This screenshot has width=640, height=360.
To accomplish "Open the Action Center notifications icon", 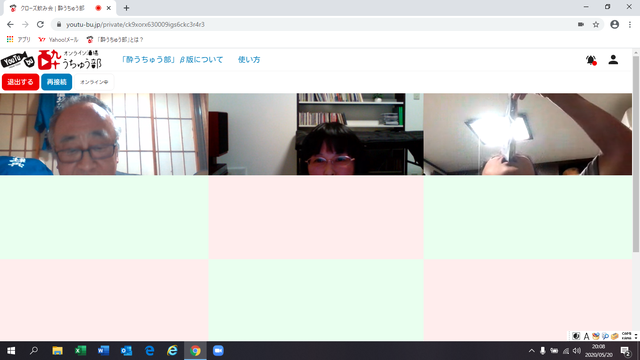I will pos(625,351).
